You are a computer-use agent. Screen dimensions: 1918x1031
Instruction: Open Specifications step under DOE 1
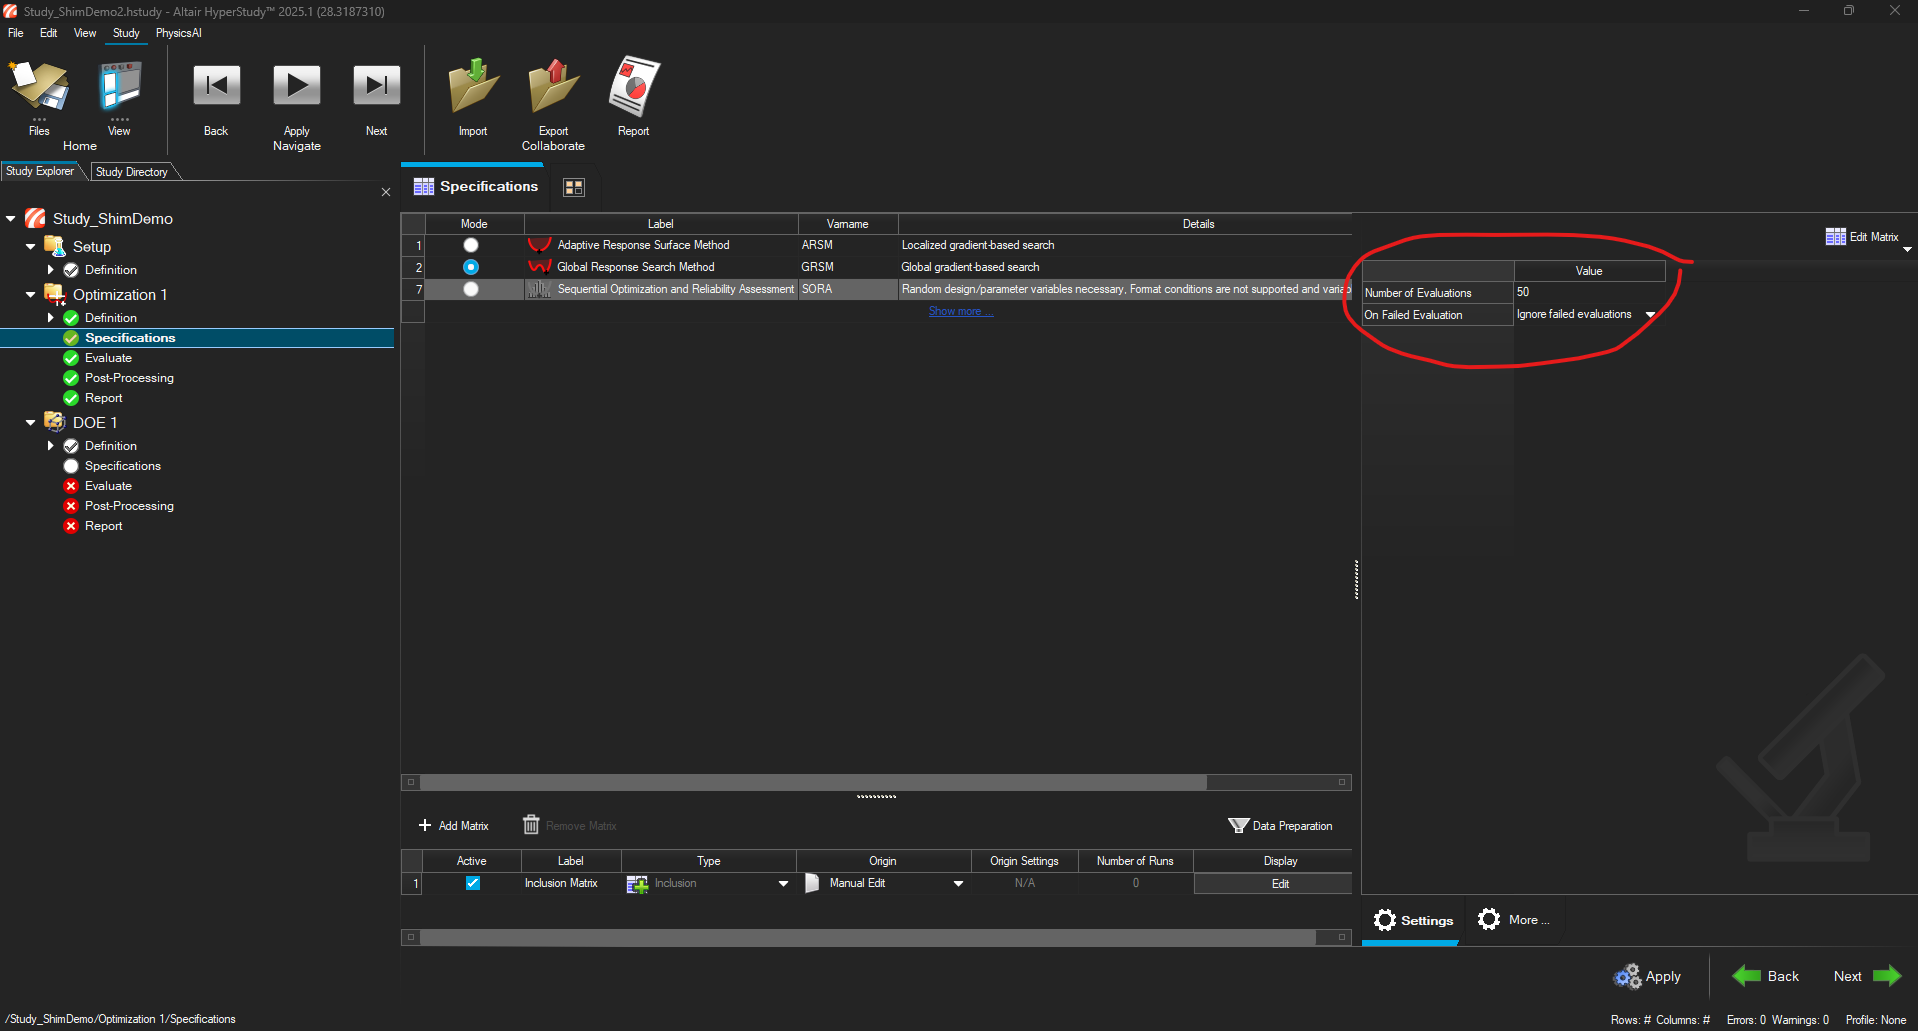(122, 466)
